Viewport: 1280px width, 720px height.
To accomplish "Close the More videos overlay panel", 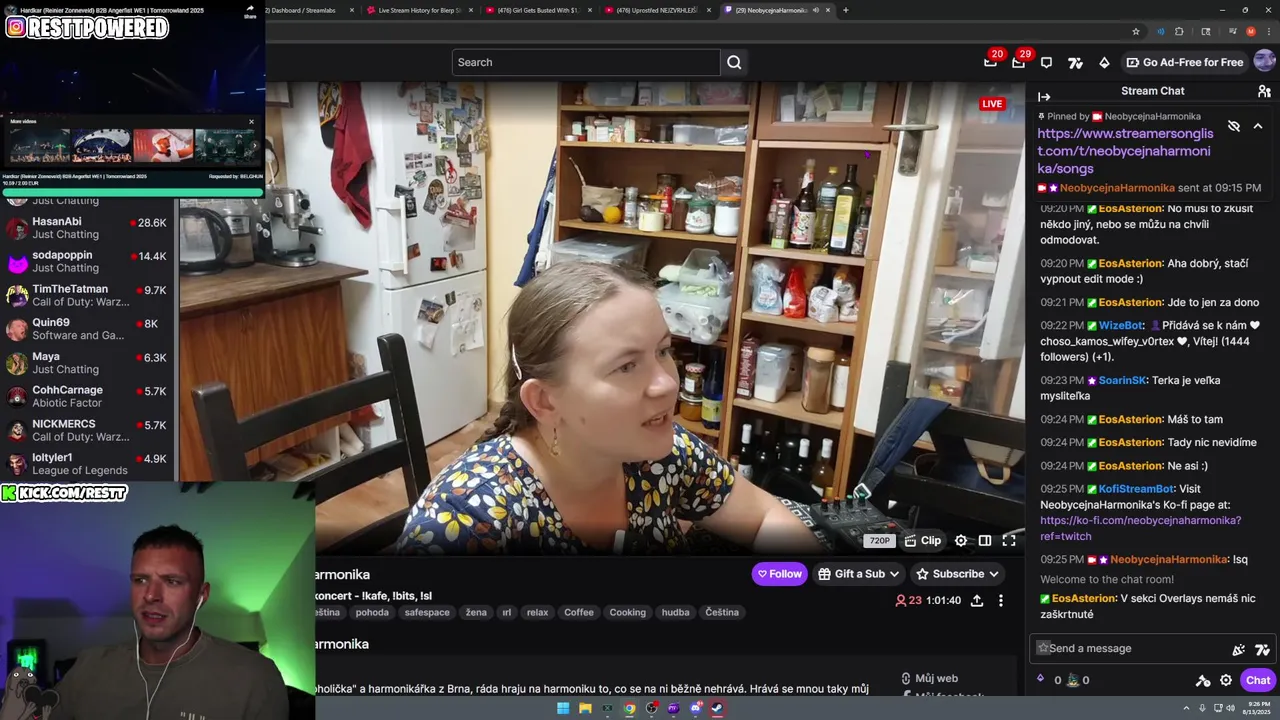I will pos(251,122).
